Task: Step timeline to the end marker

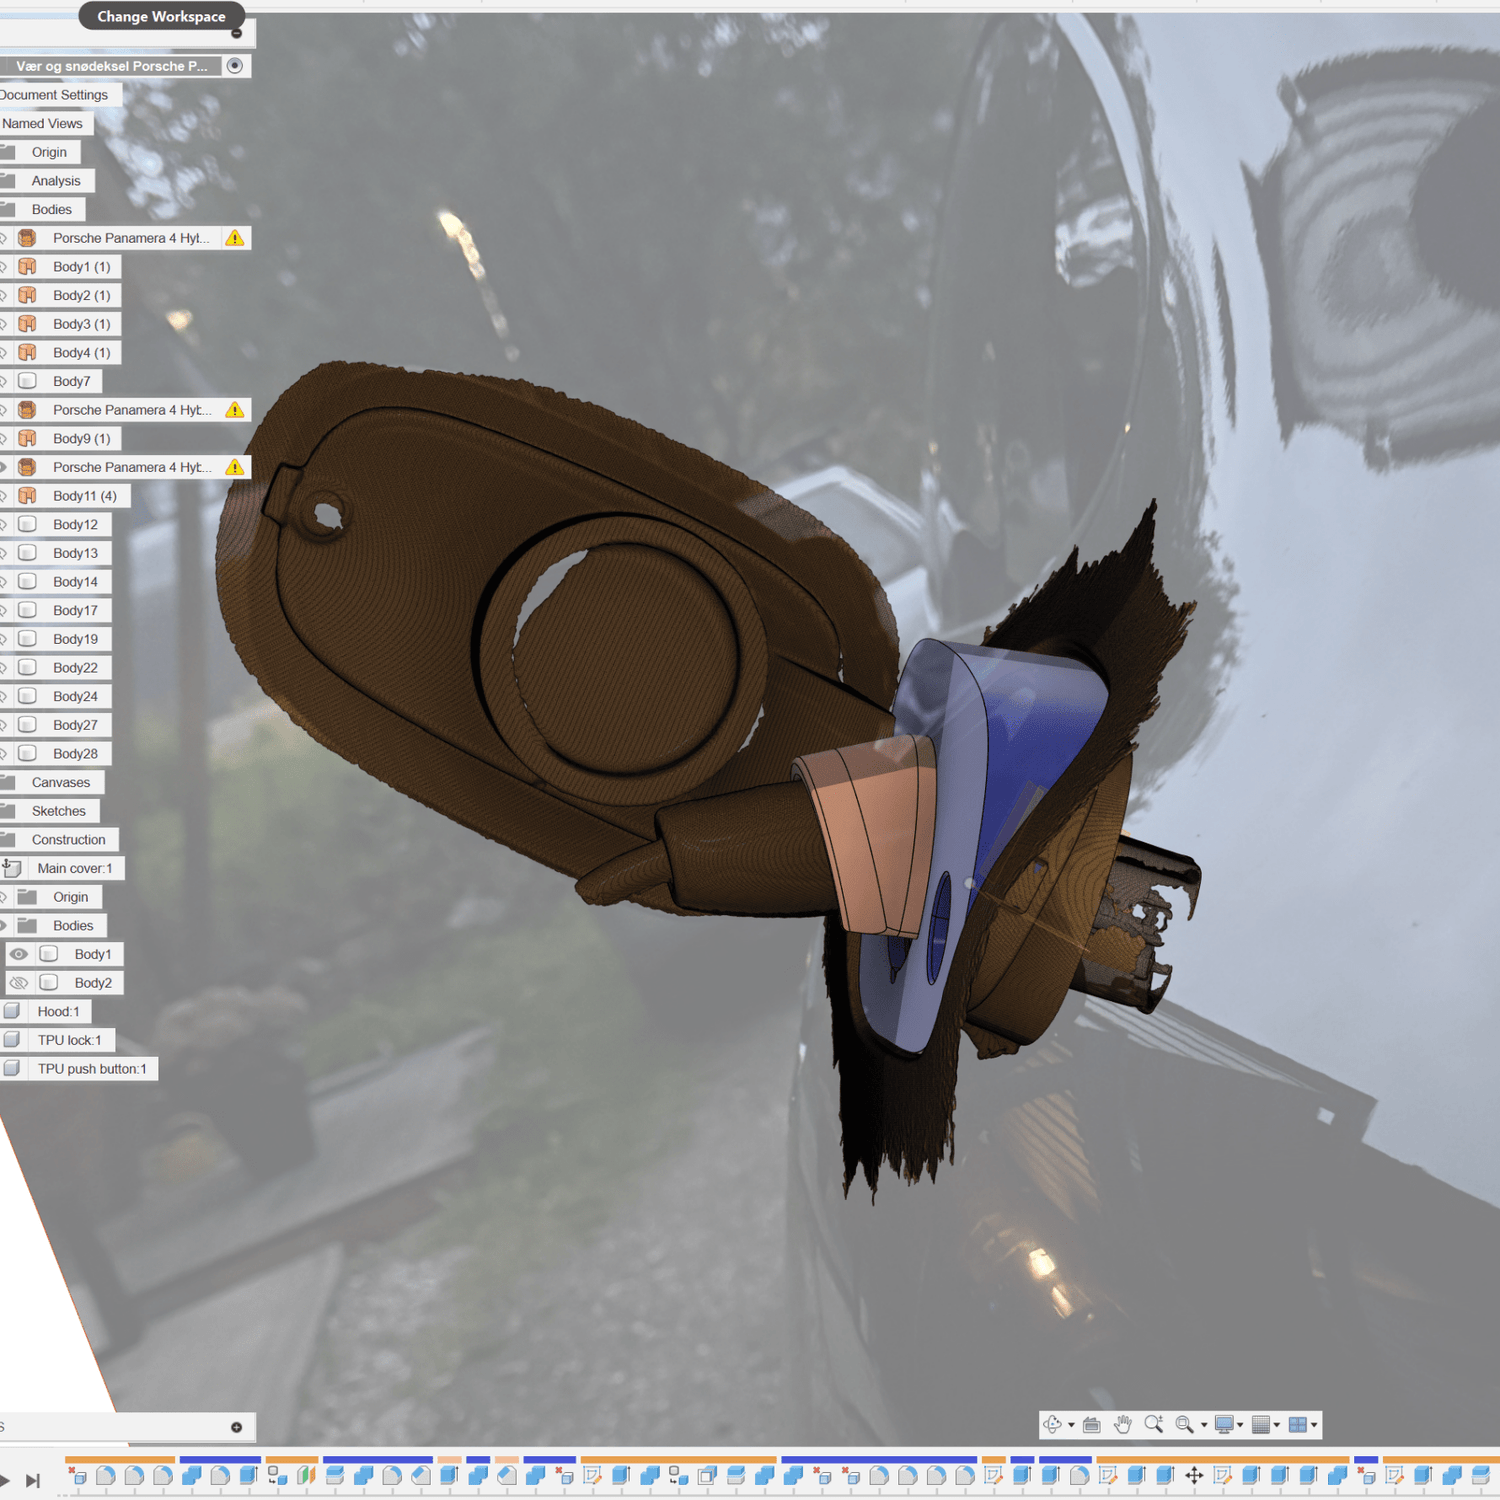Action: point(33,1480)
